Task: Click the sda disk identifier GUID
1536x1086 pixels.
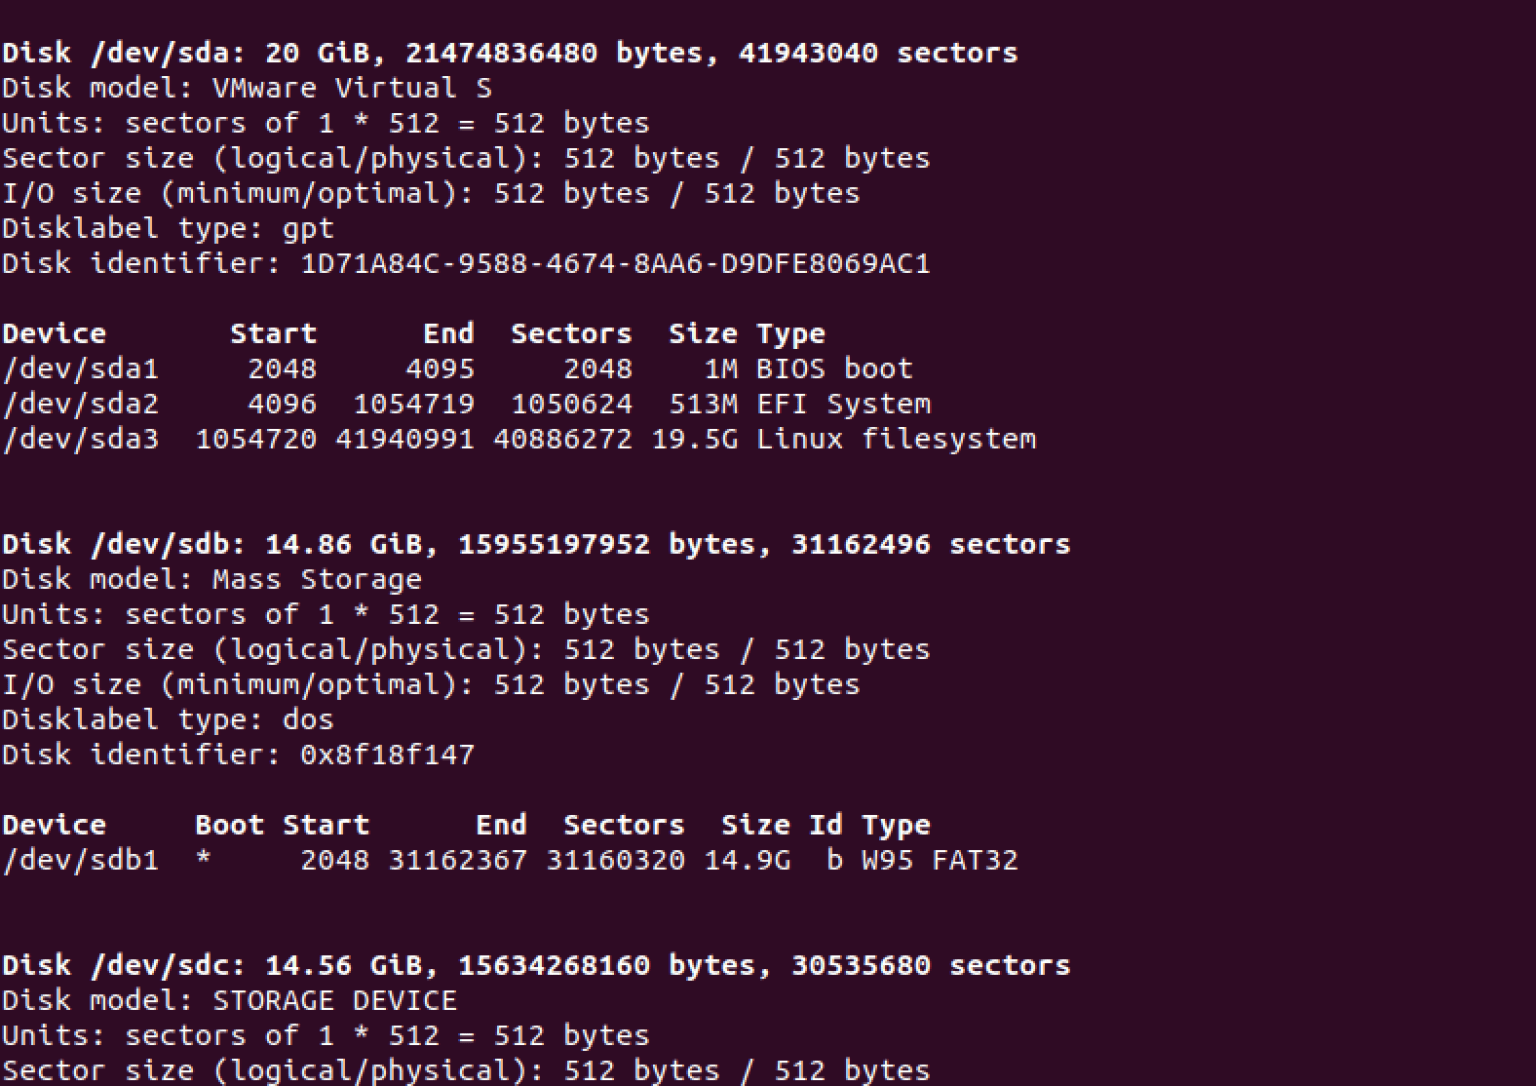Action: (615, 264)
